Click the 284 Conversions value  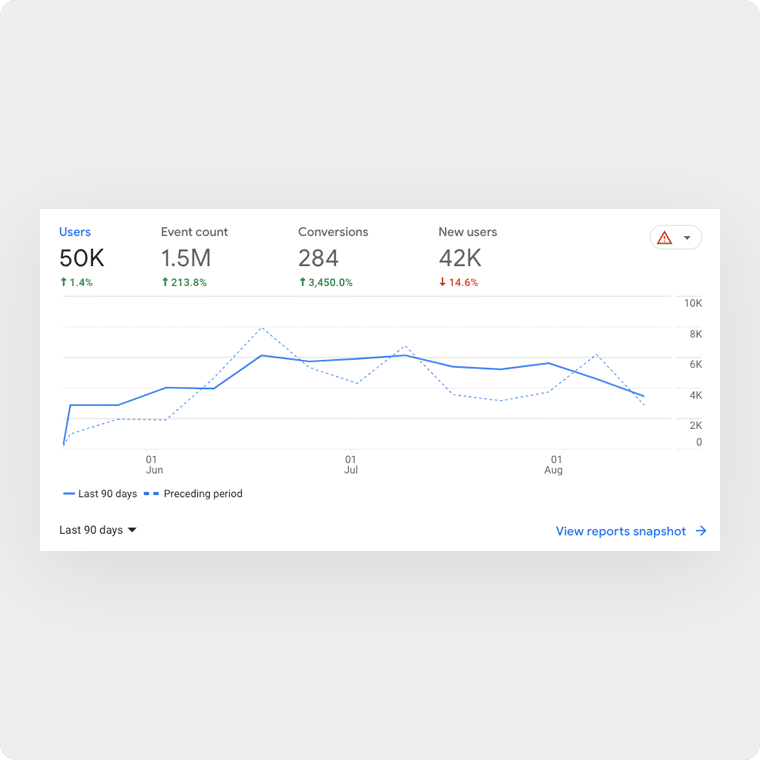[x=318, y=259]
